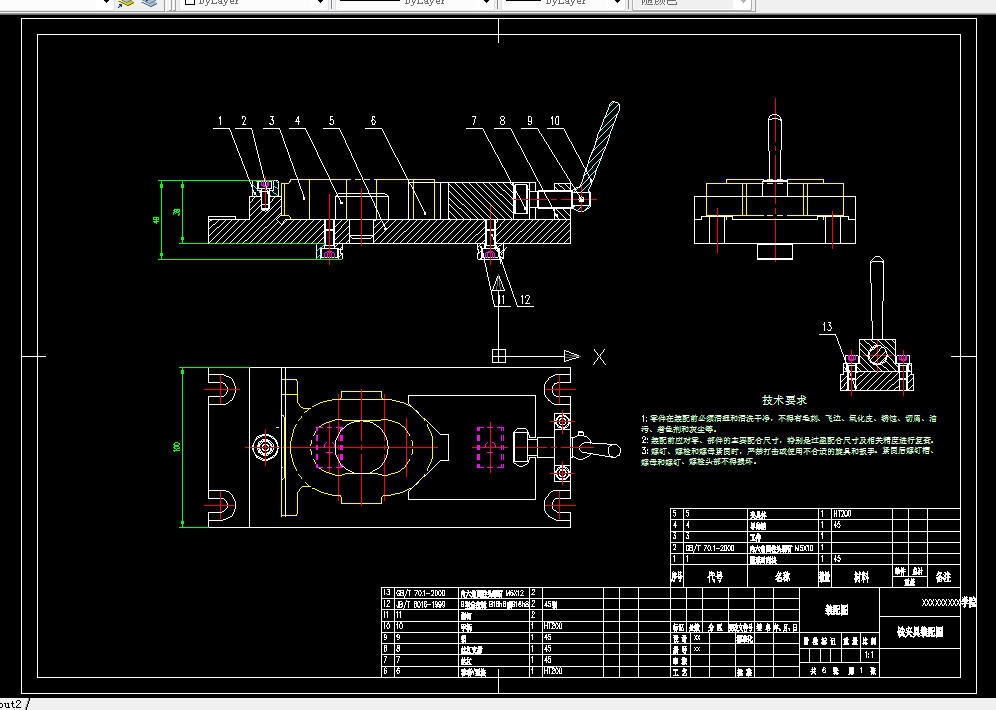Click the UCS origin square marker
This screenshot has height=710, width=996.
coord(499,356)
